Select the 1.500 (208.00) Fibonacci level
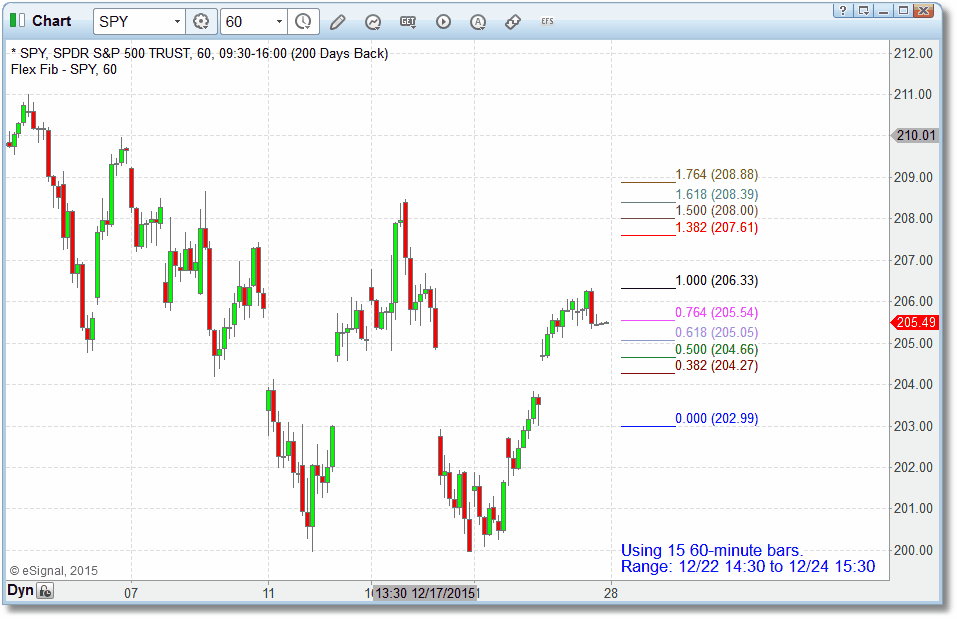 (x=717, y=211)
